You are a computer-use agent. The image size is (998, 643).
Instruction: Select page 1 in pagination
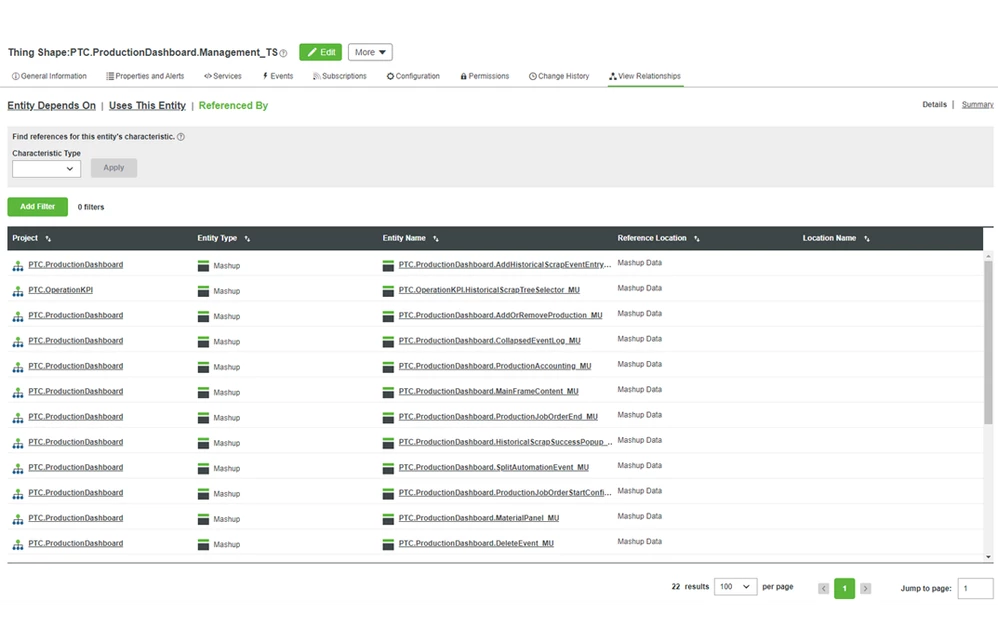pyautogui.click(x=844, y=589)
